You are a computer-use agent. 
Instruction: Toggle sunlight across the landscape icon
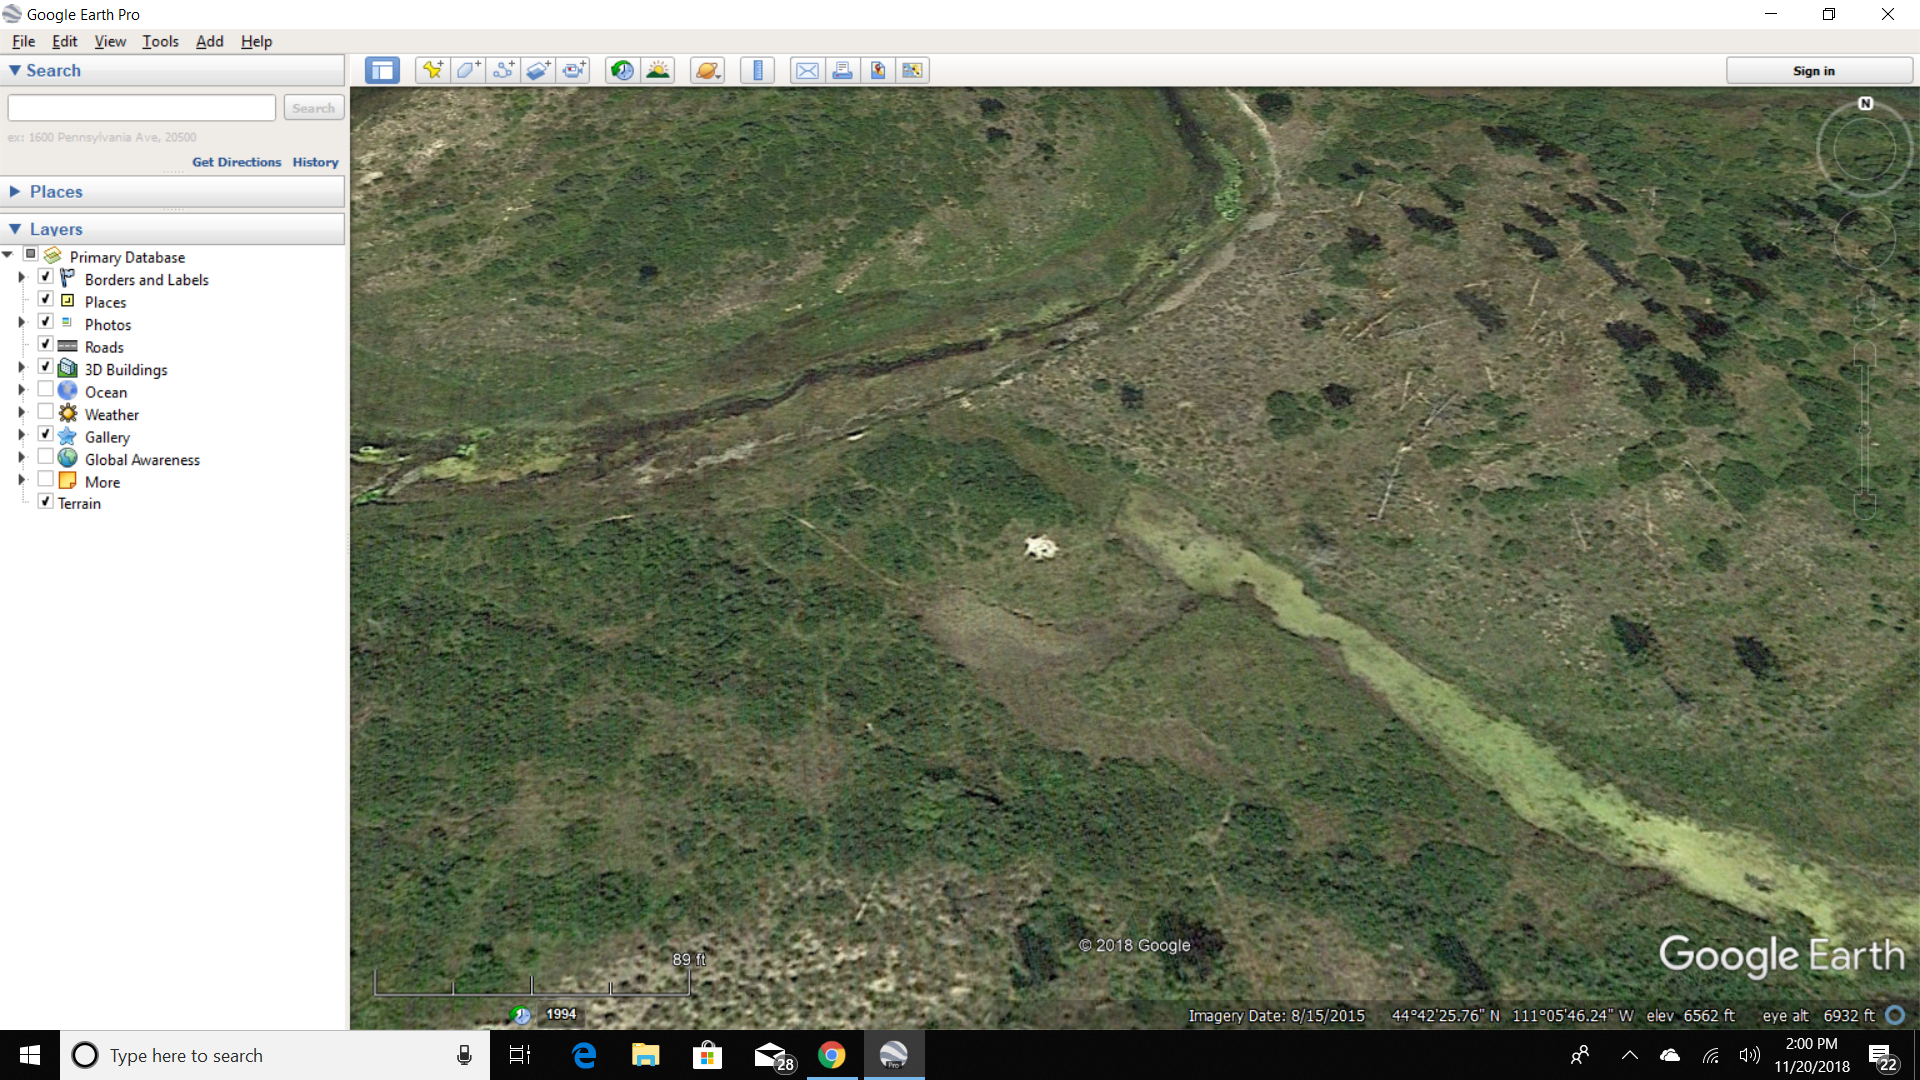[658, 70]
